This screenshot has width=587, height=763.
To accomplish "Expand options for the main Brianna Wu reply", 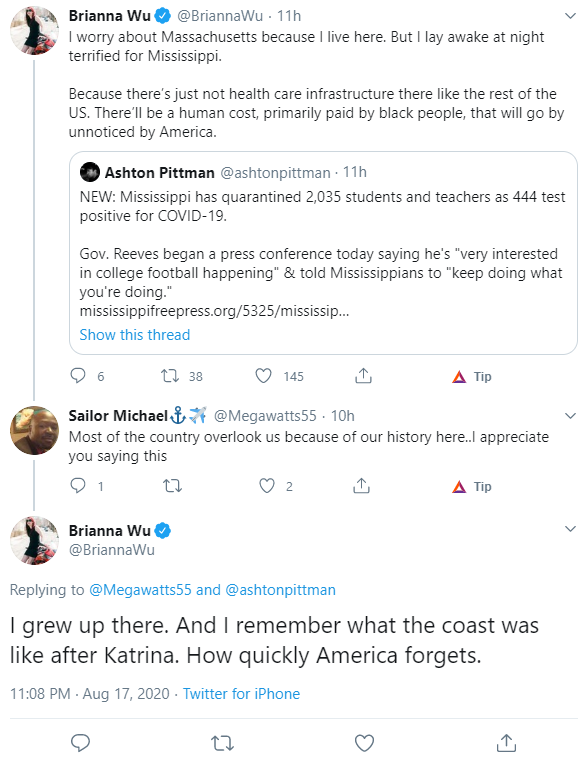I will (x=570, y=529).
